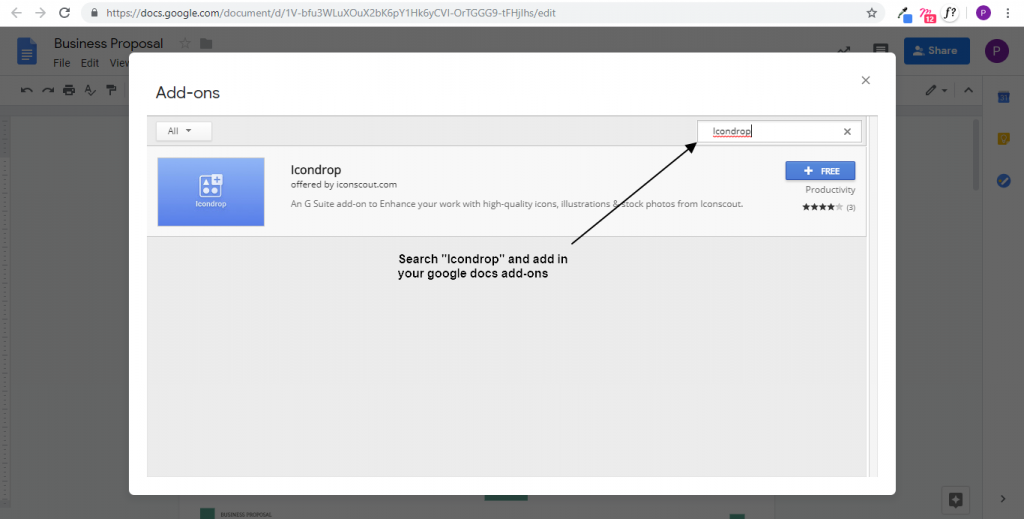The width and height of the screenshot is (1024, 519).
Task: Click the Undo icon in the Docs toolbar
Action: [x=26, y=90]
